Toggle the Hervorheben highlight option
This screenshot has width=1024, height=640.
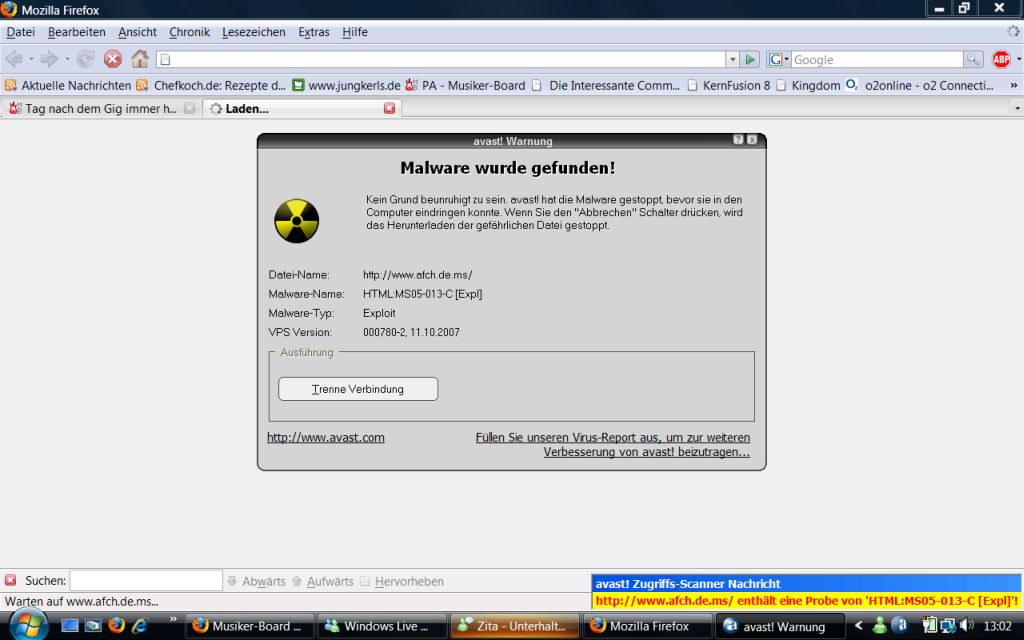pos(402,581)
